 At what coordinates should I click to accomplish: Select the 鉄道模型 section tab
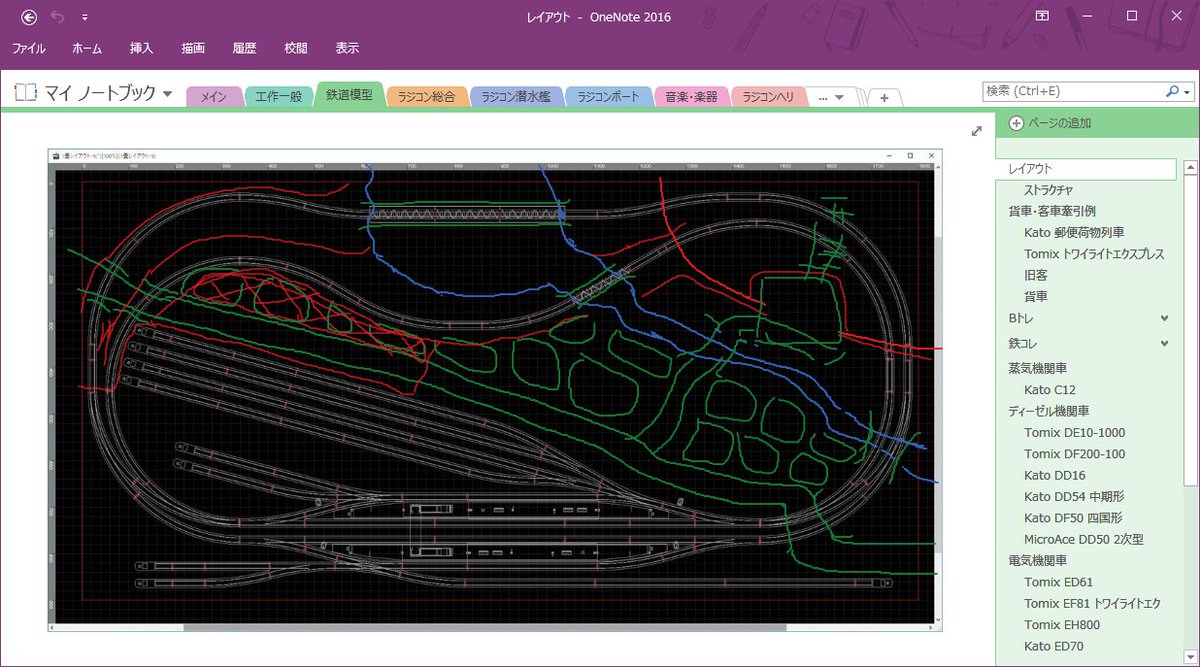350,95
